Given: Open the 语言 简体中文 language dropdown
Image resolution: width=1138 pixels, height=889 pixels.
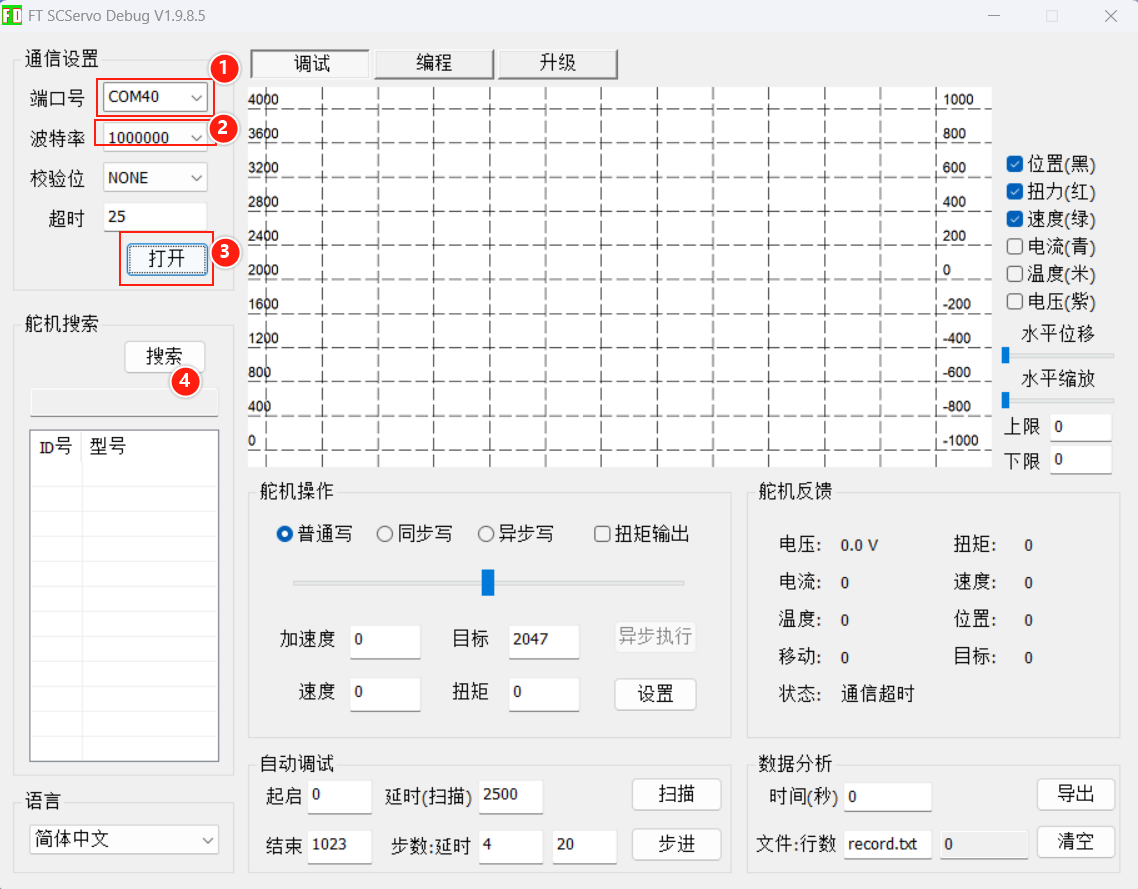Looking at the screenshot, I should (124, 840).
